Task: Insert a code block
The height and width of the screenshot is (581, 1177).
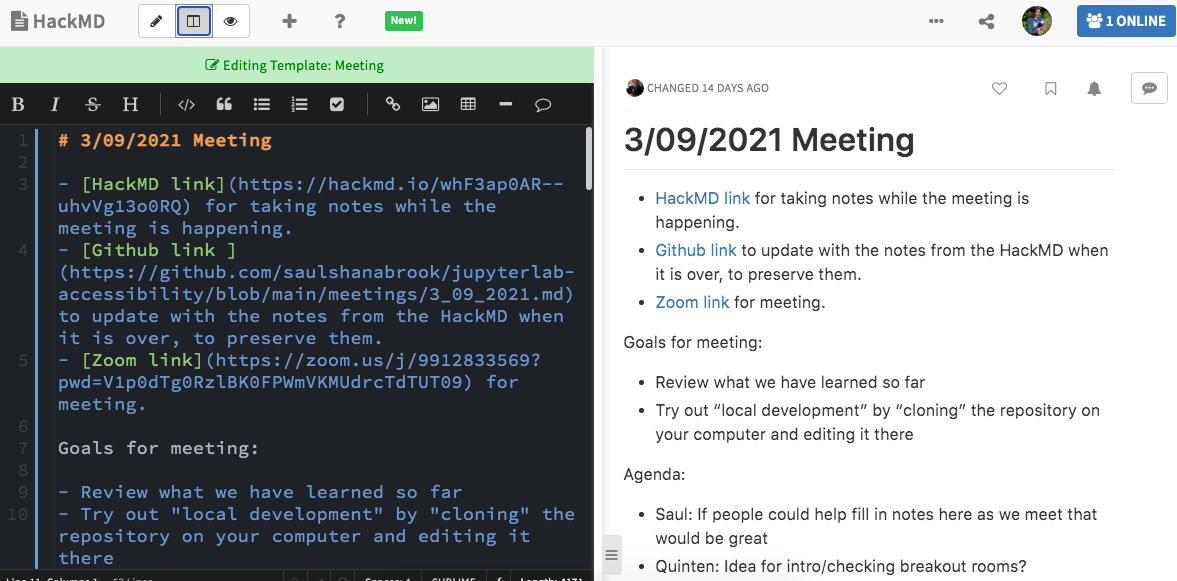Action: tap(186, 104)
